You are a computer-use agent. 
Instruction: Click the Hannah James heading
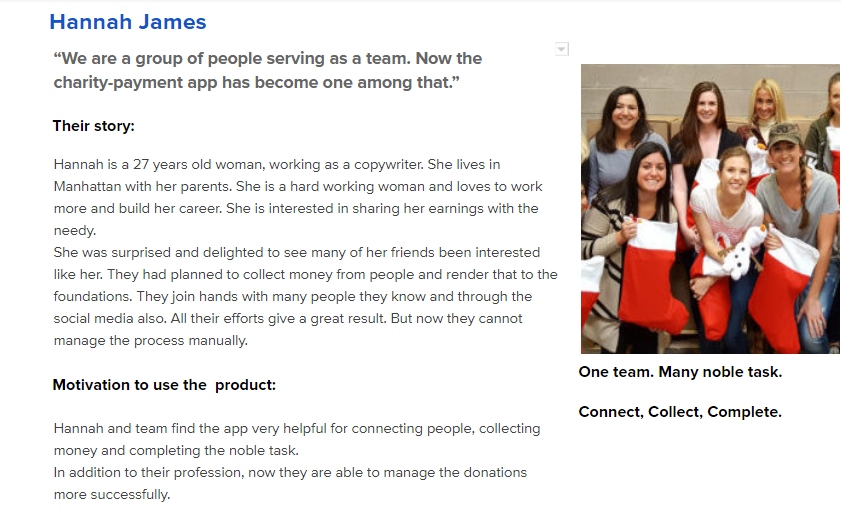[128, 22]
